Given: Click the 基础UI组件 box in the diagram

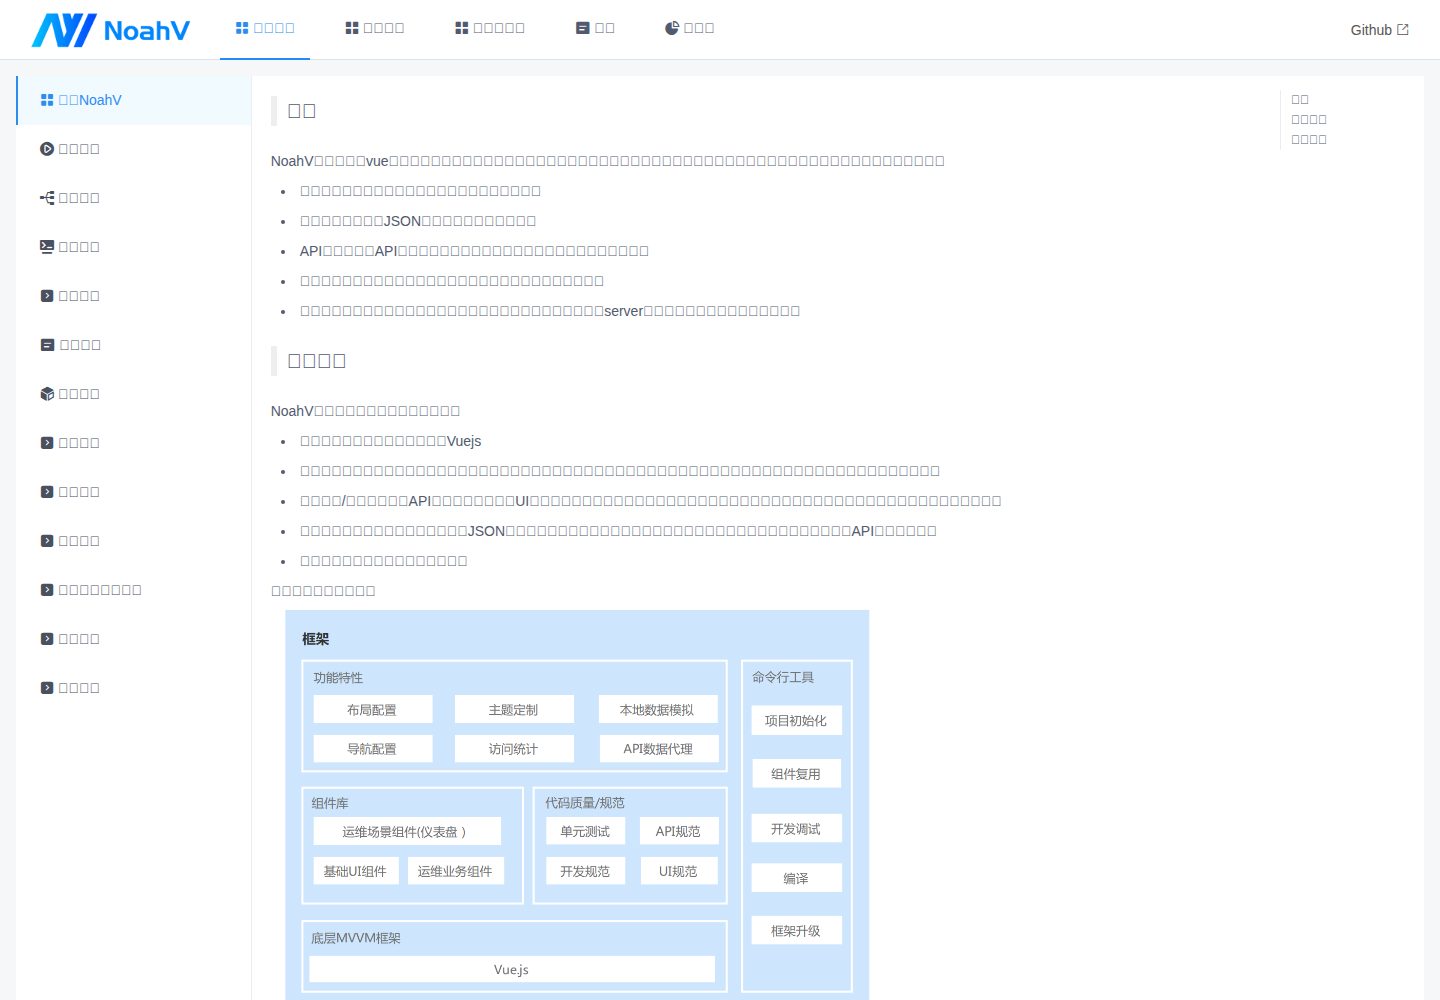Looking at the screenshot, I should tap(355, 871).
